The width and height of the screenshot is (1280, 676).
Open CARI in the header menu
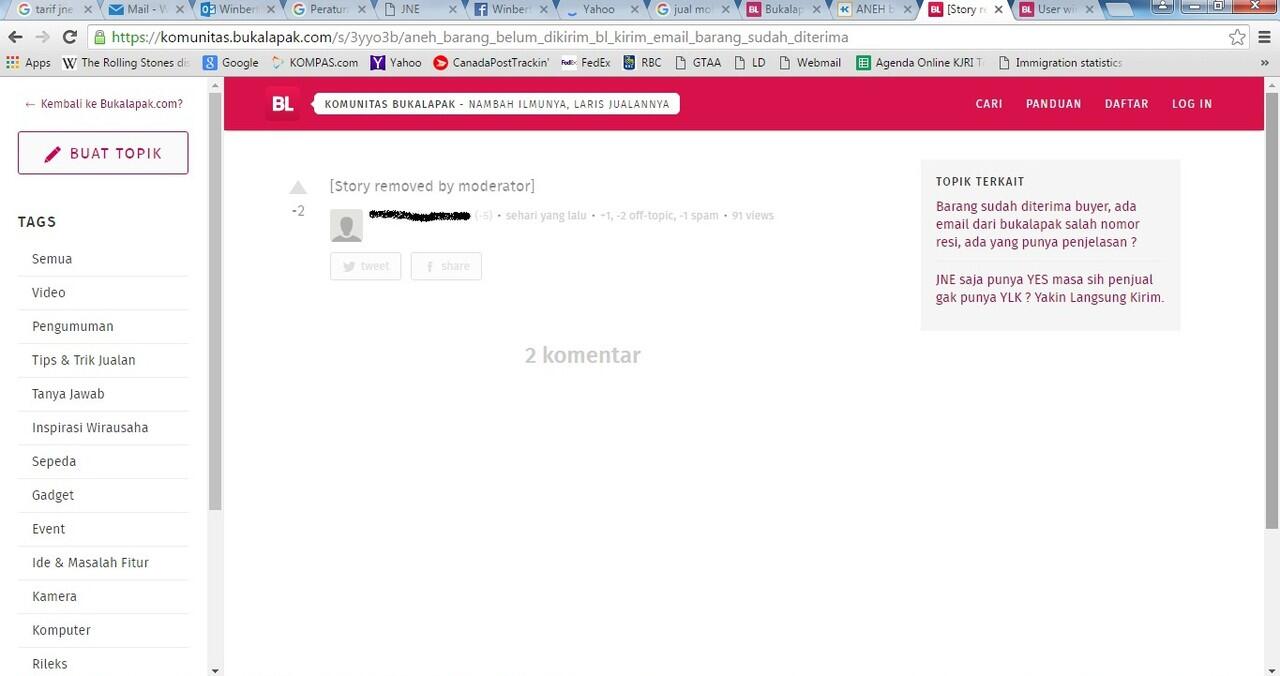(989, 104)
